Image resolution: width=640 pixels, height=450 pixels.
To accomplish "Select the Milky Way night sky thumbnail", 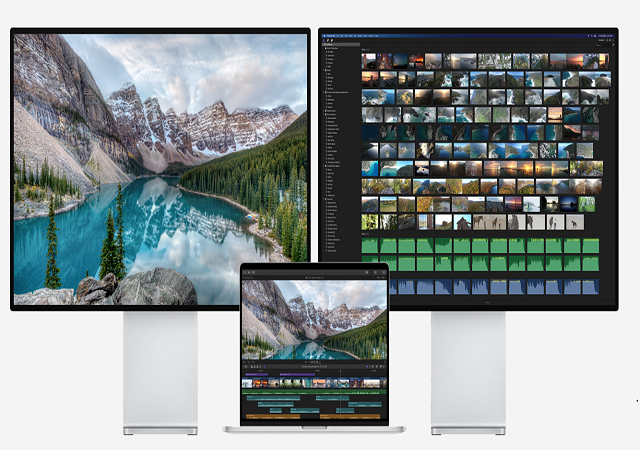I will pos(400,61).
